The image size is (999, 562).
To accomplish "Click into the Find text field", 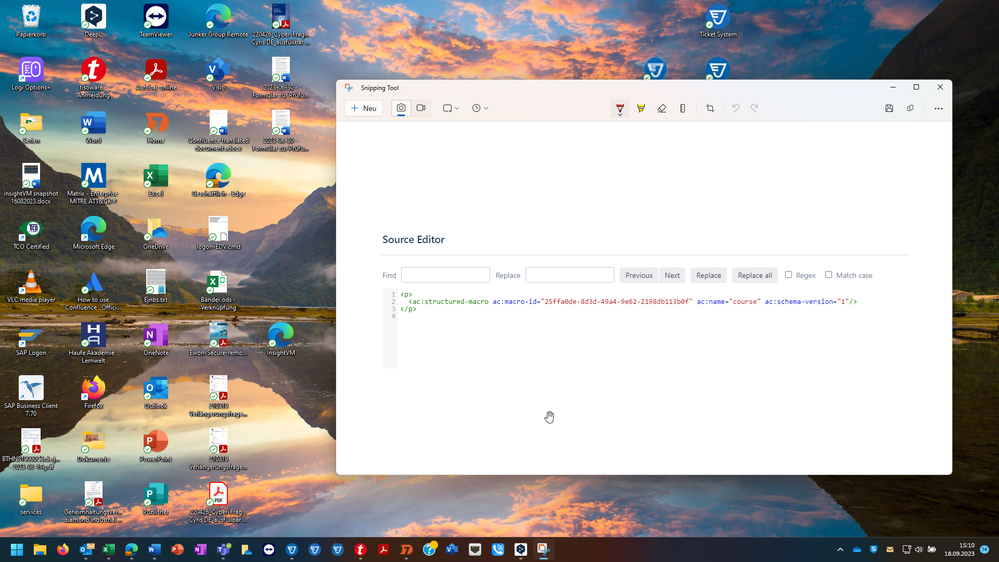I will pos(445,275).
